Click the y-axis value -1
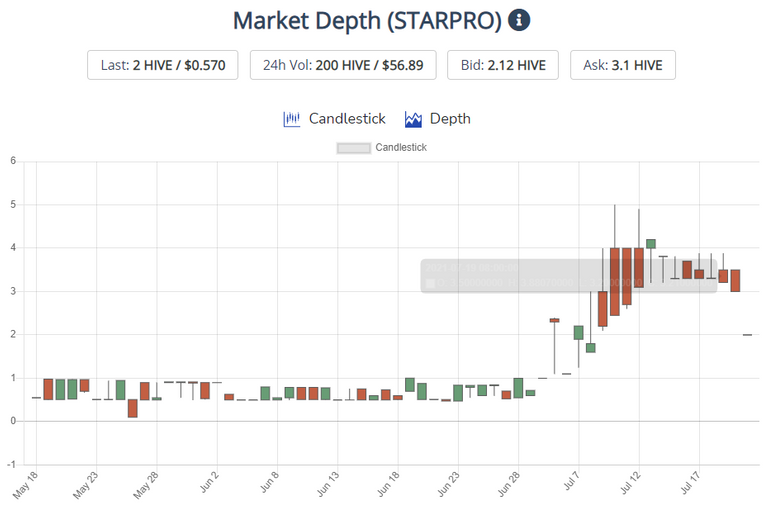 [x=11, y=465]
